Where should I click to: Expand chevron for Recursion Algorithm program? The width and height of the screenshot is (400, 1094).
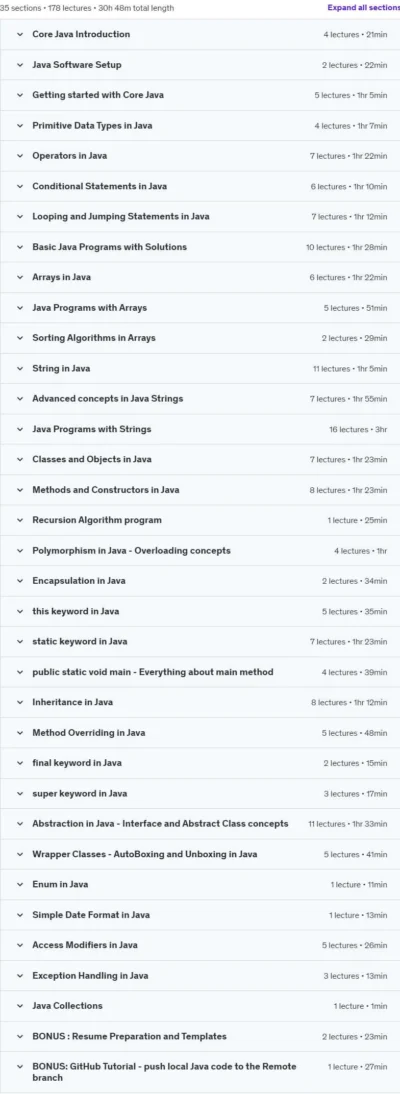pos(20,520)
